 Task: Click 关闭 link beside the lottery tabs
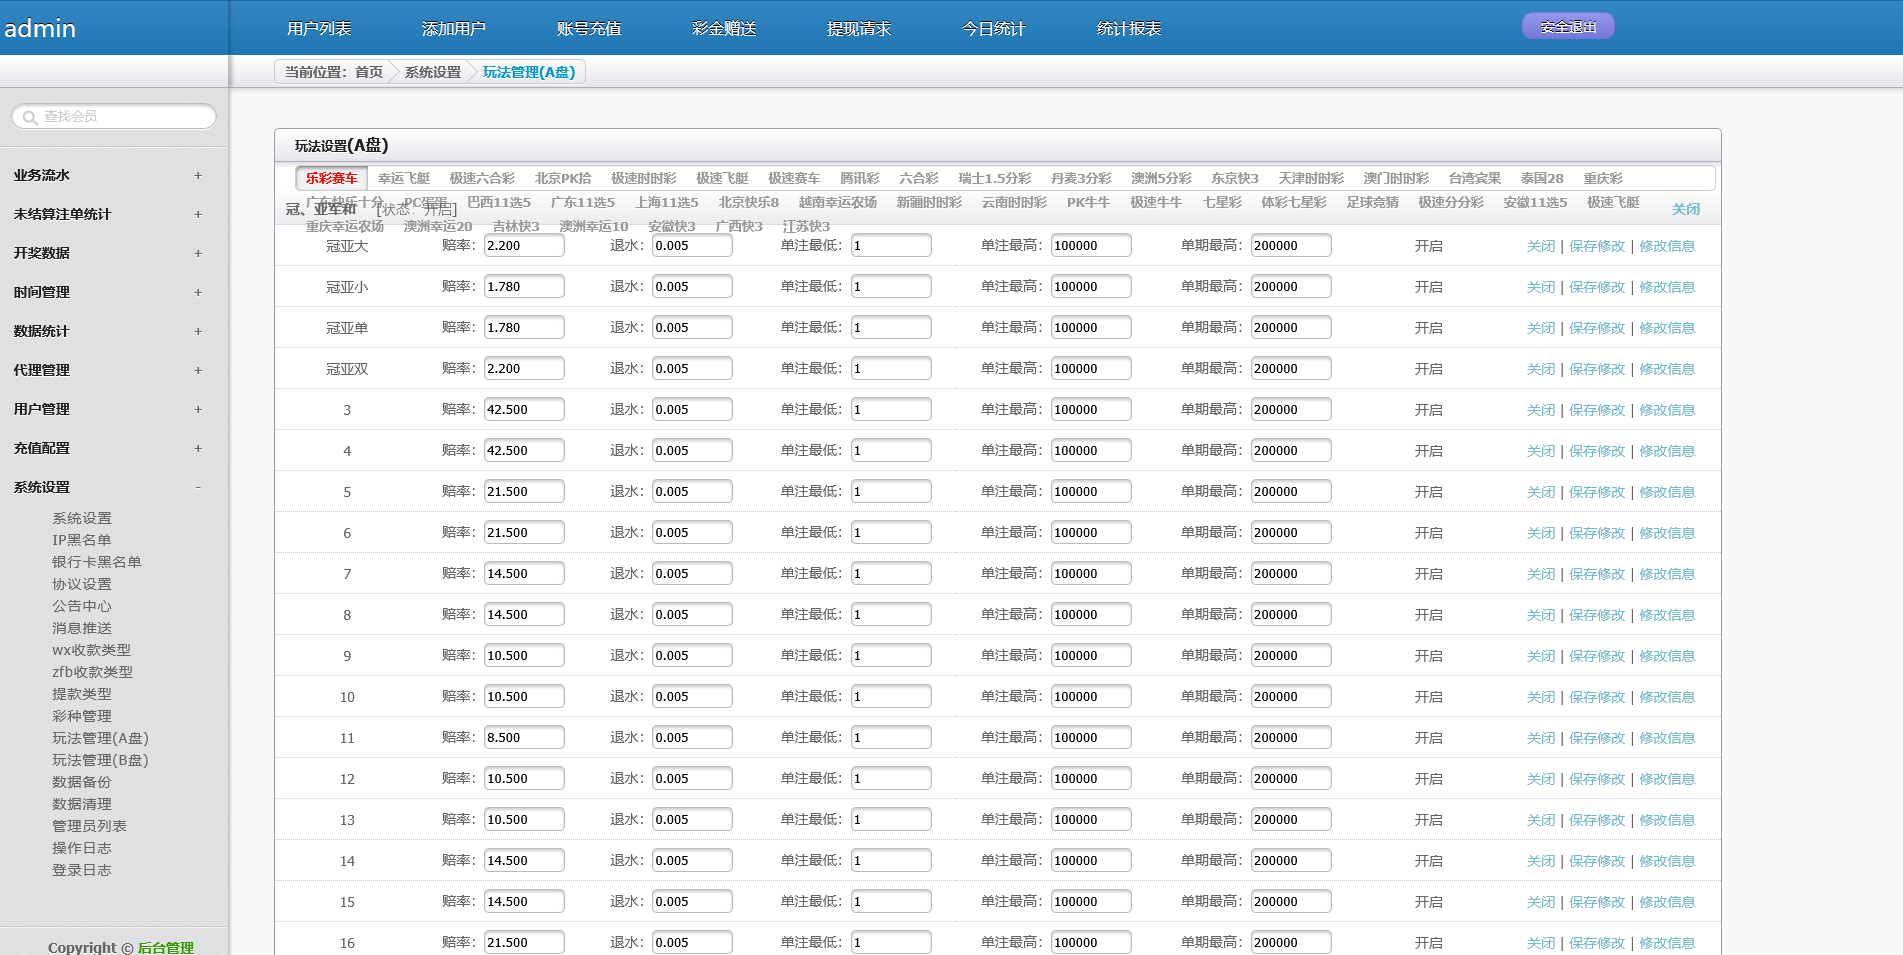tap(1686, 209)
